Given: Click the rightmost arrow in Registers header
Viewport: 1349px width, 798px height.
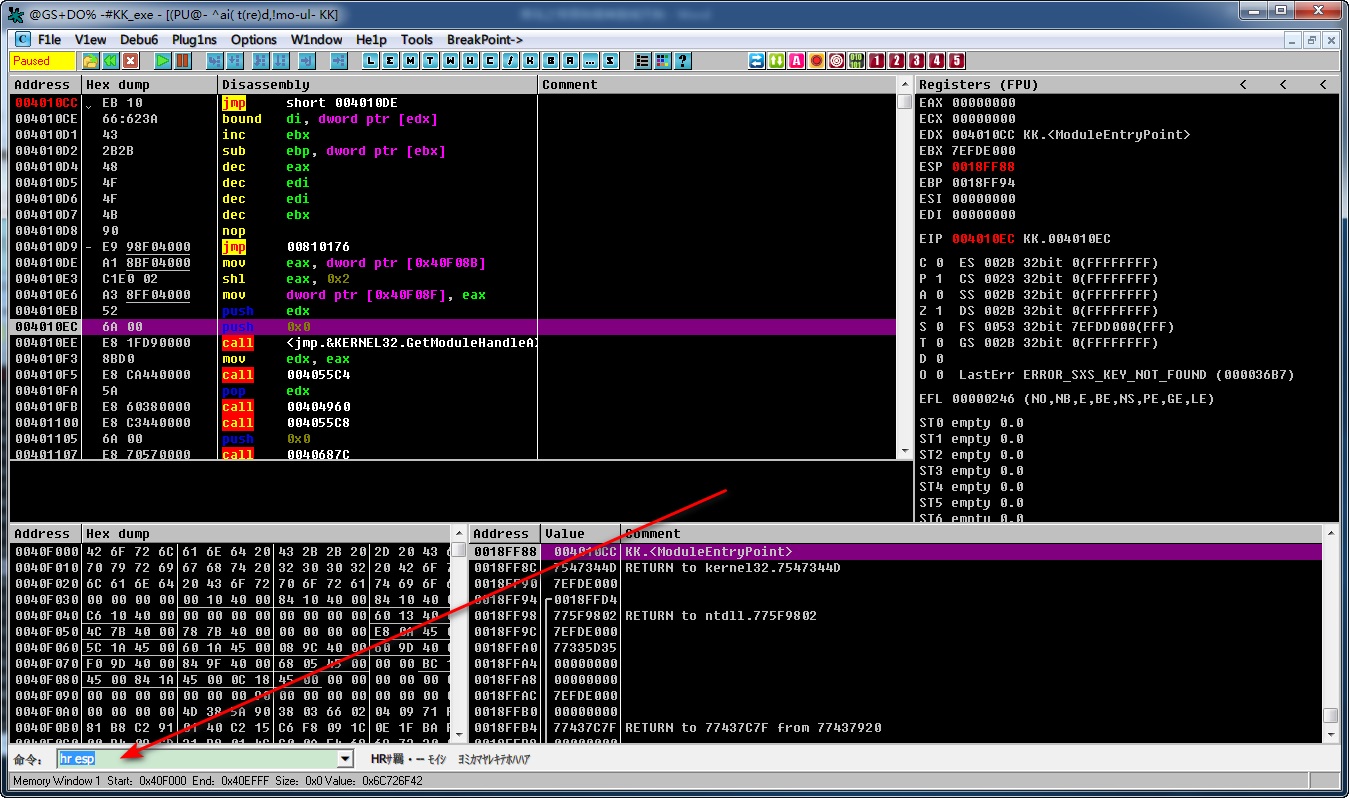Looking at the screenshot, I should (1322, 85).
